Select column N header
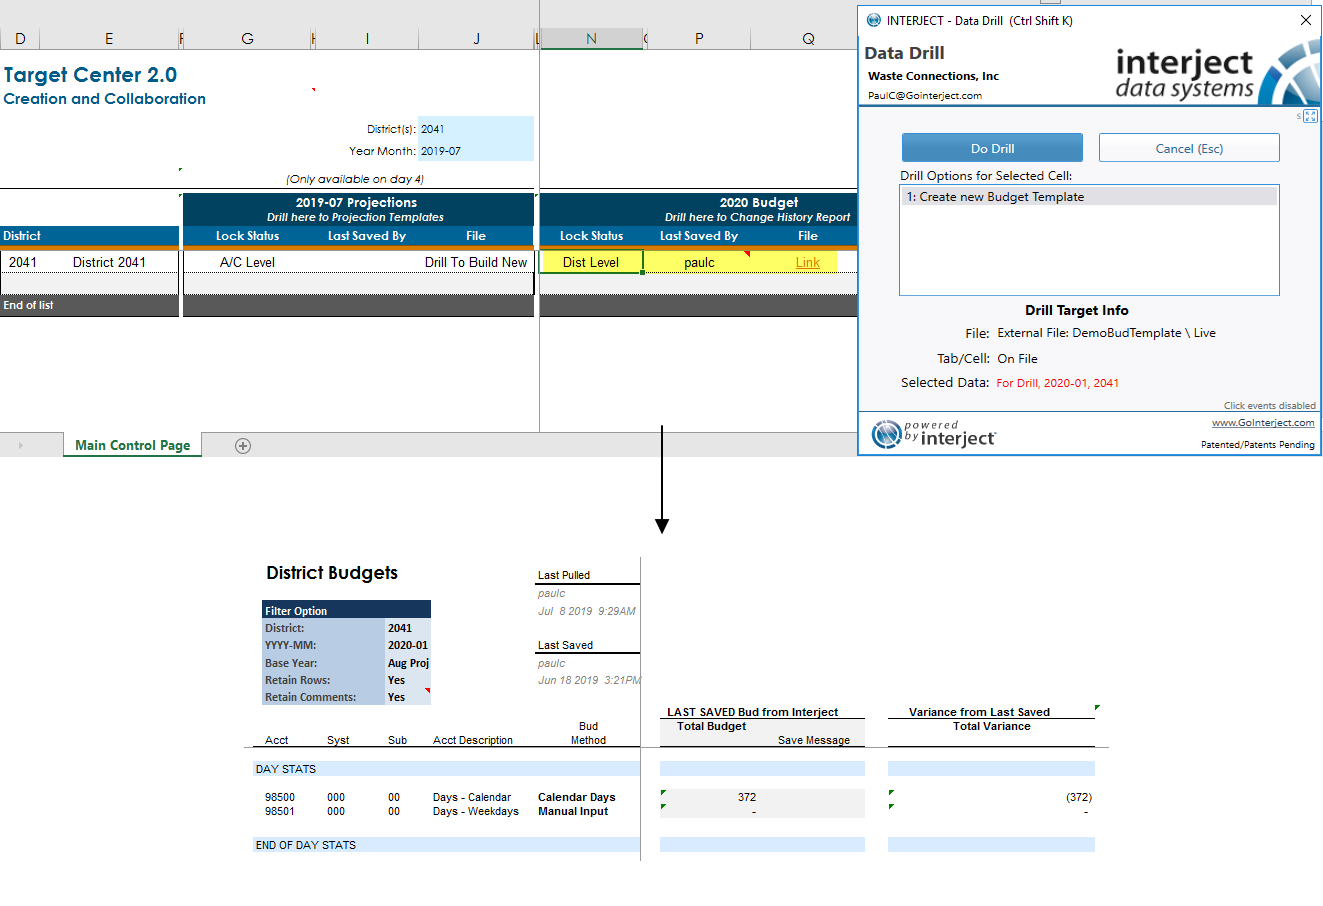 [x=591, y=39]
